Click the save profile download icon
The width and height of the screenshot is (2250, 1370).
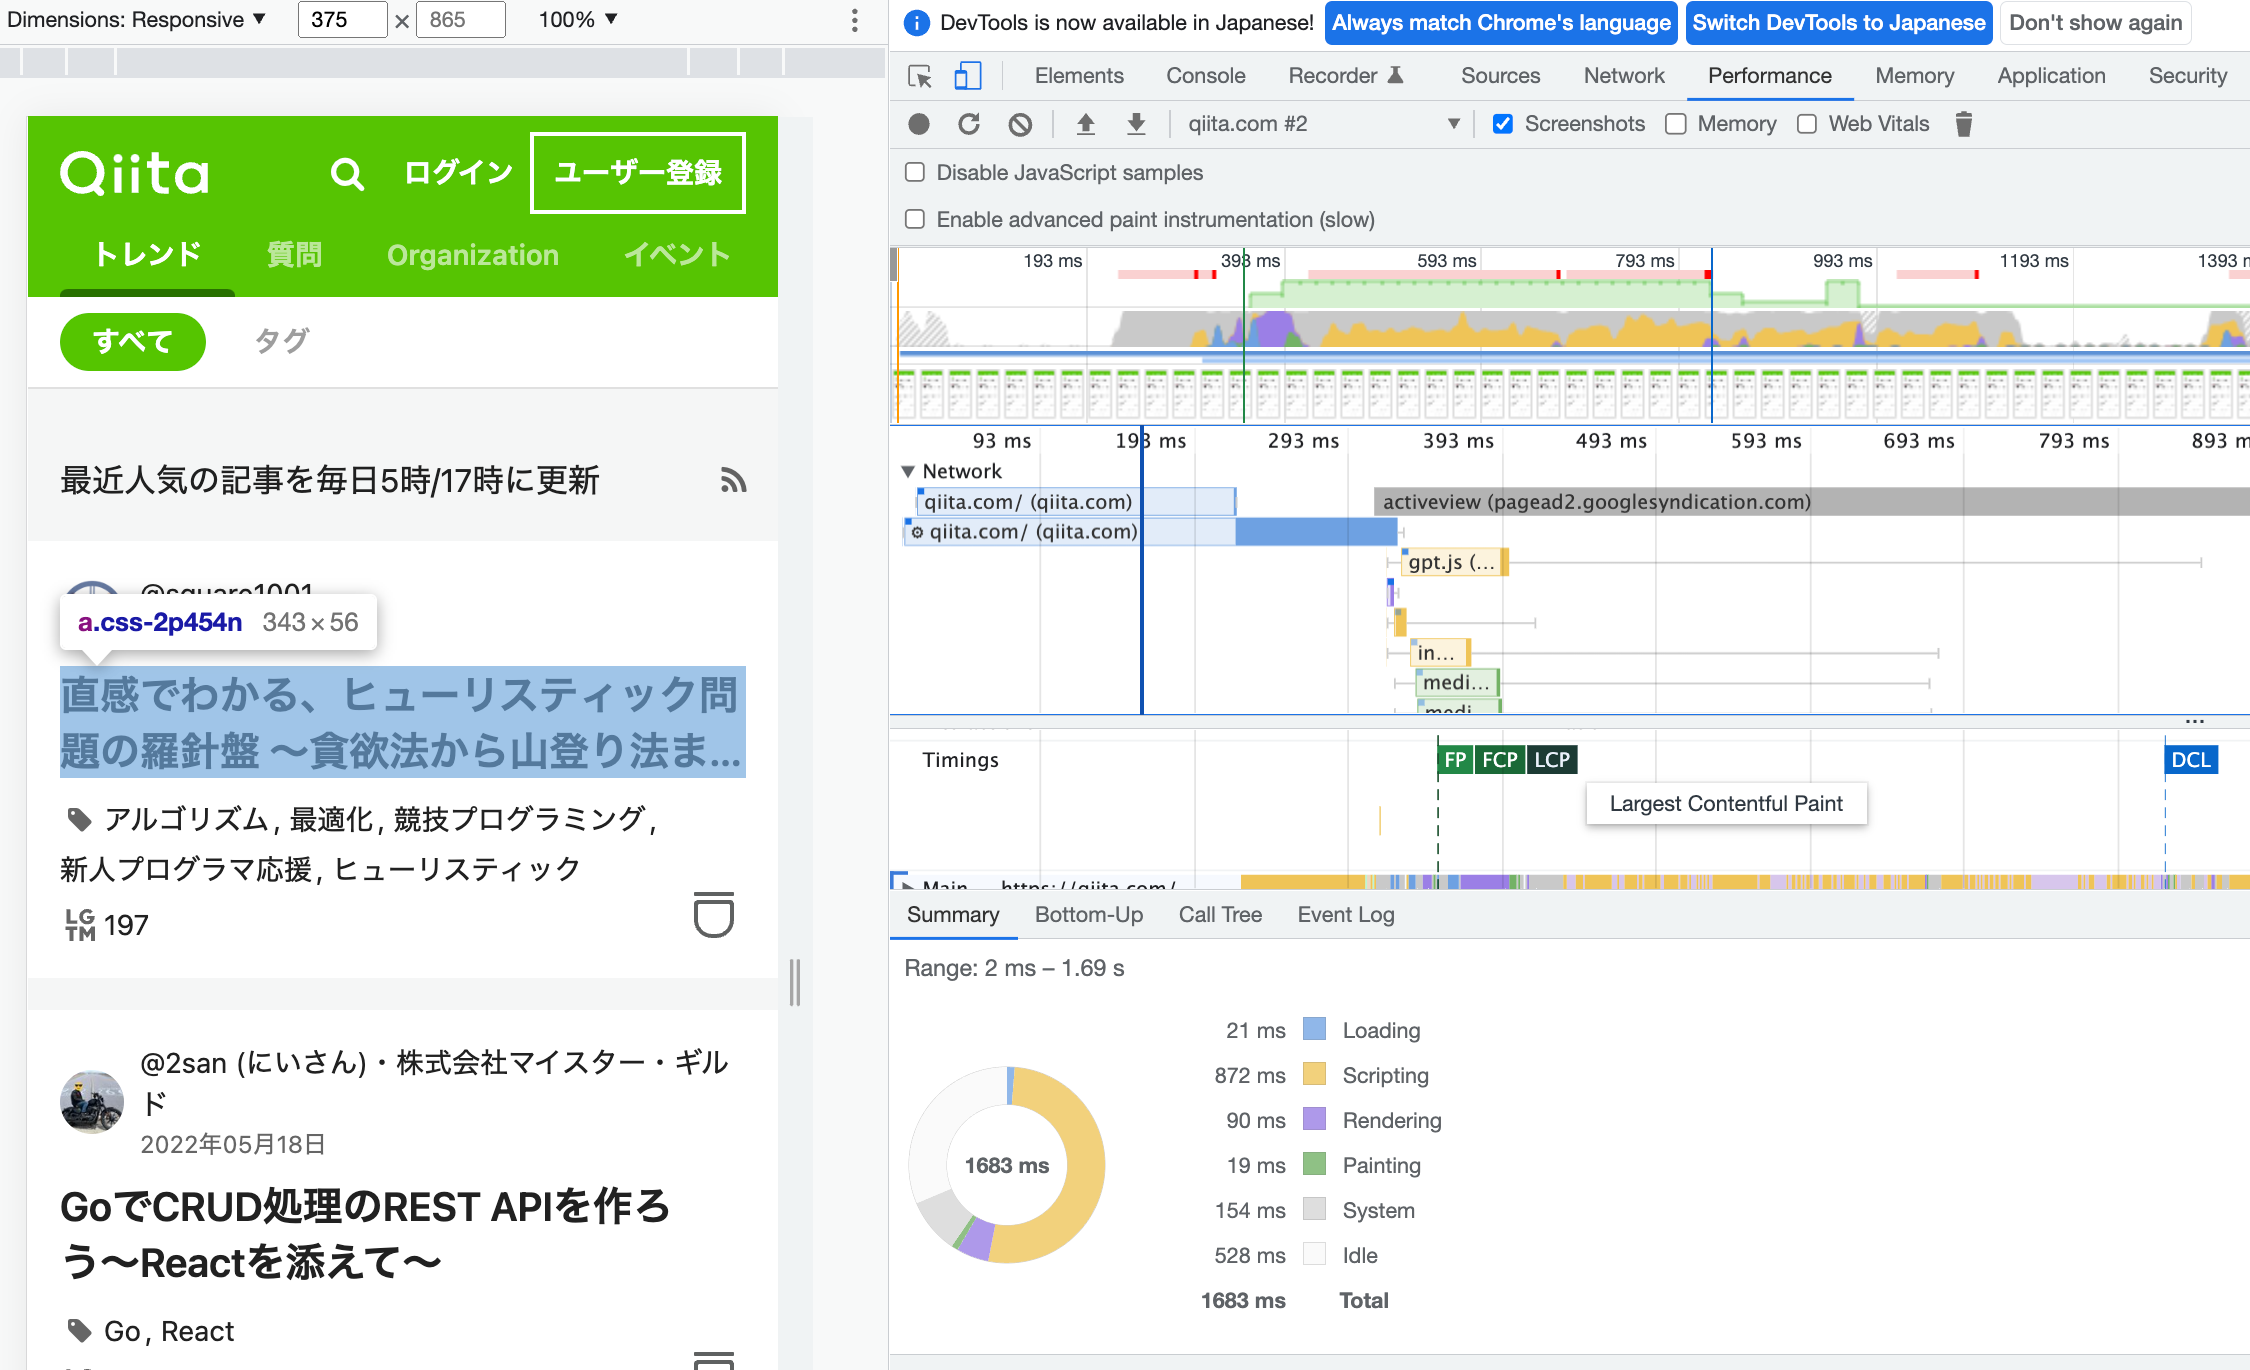(x=1135, y=124)
